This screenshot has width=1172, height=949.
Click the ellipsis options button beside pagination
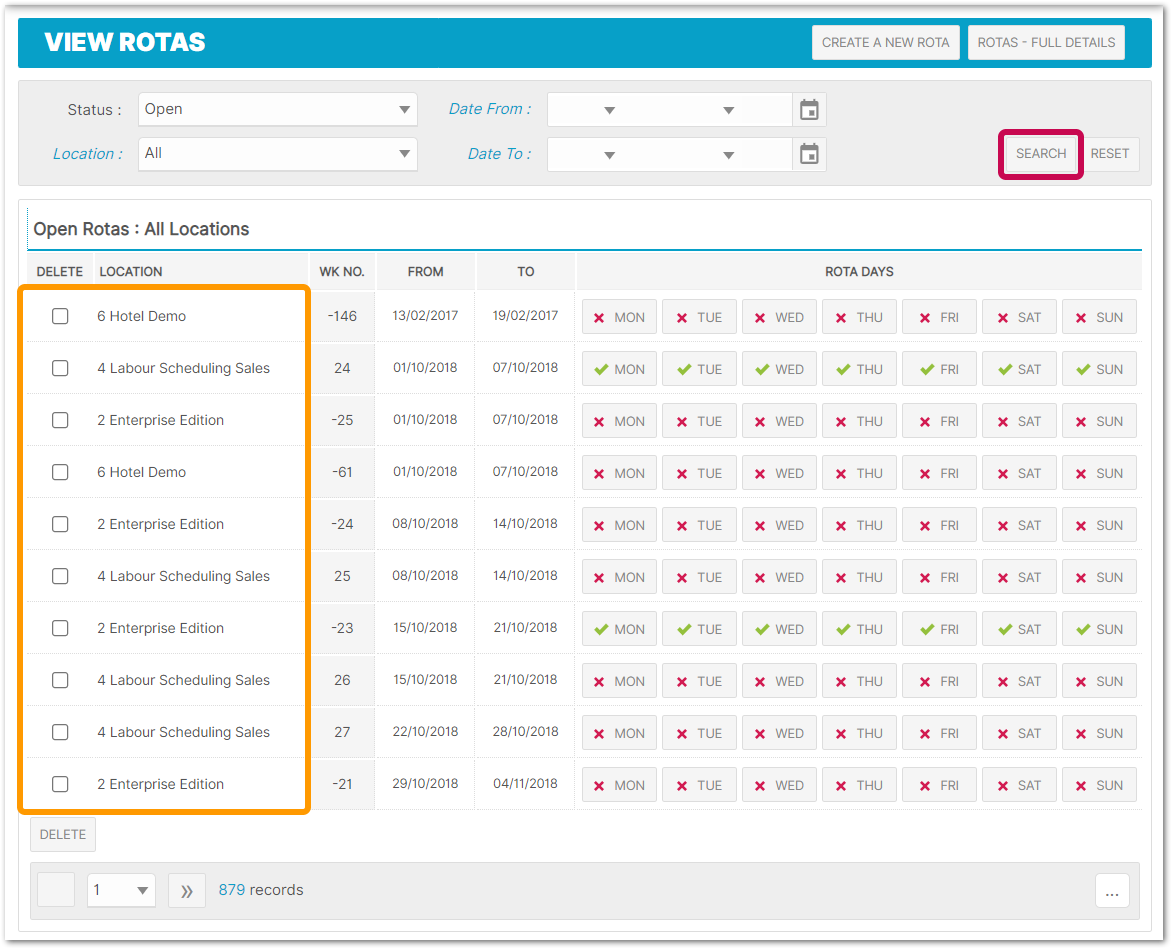click(x=1112, y=890)
